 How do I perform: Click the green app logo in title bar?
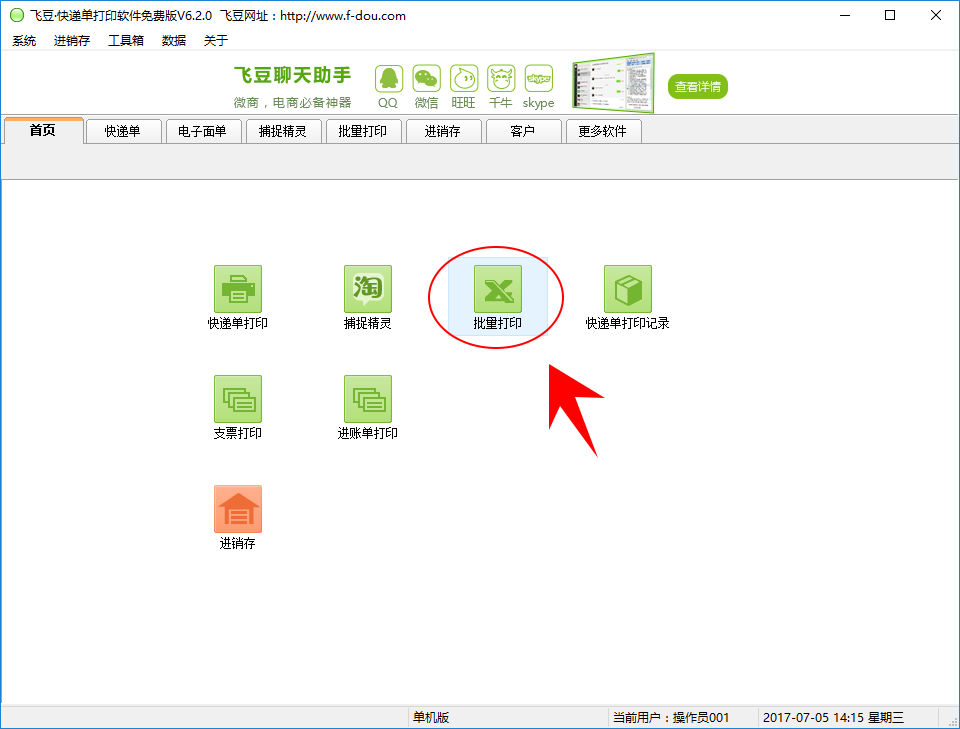tap(17, 15)
